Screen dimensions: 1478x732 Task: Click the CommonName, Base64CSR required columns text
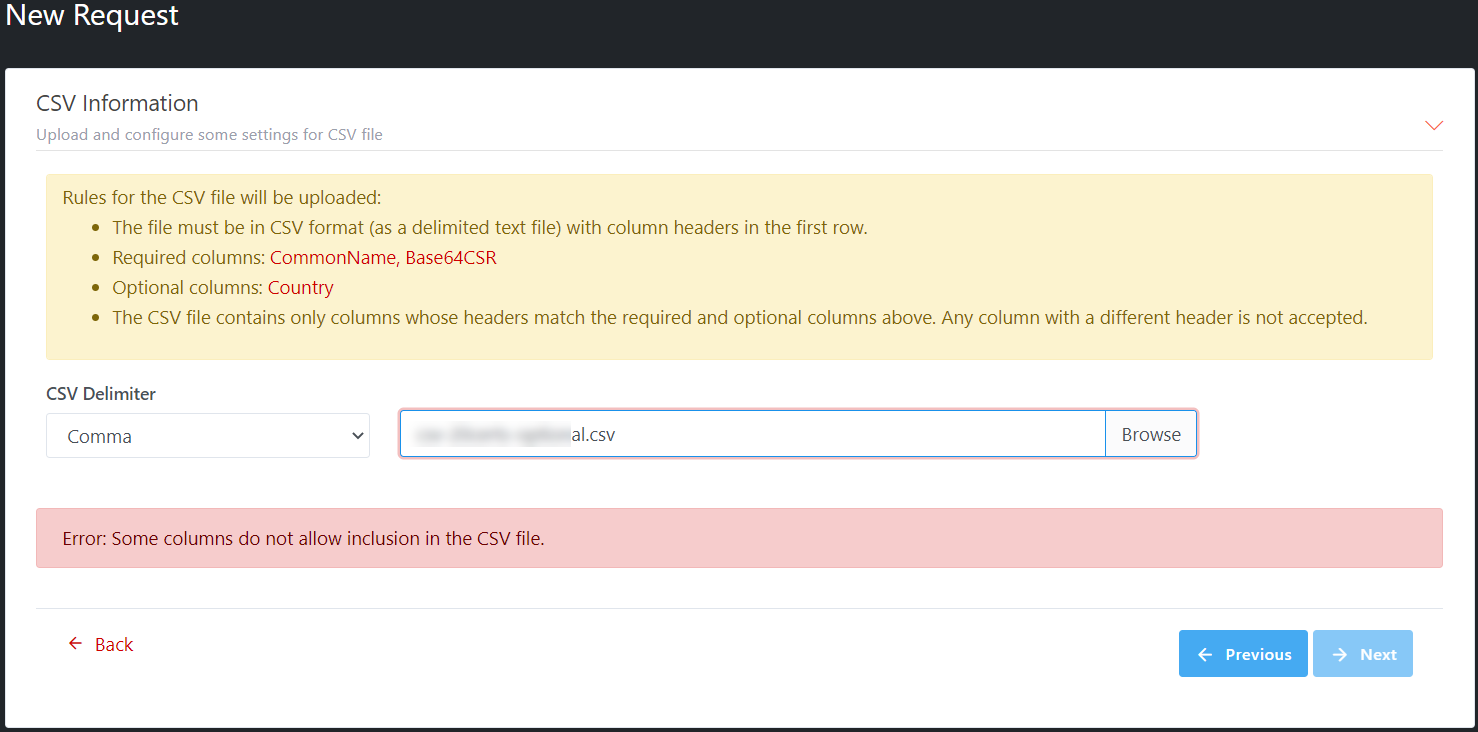coord(383,258)
